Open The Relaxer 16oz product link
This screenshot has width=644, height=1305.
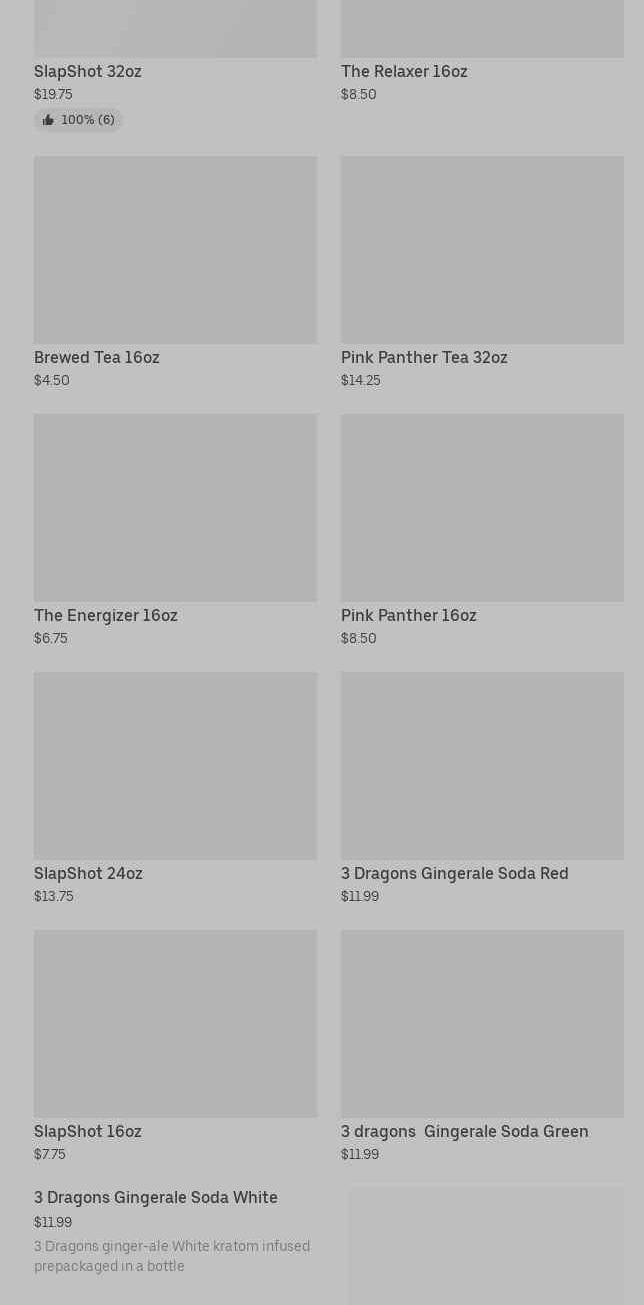coord(404,72)
